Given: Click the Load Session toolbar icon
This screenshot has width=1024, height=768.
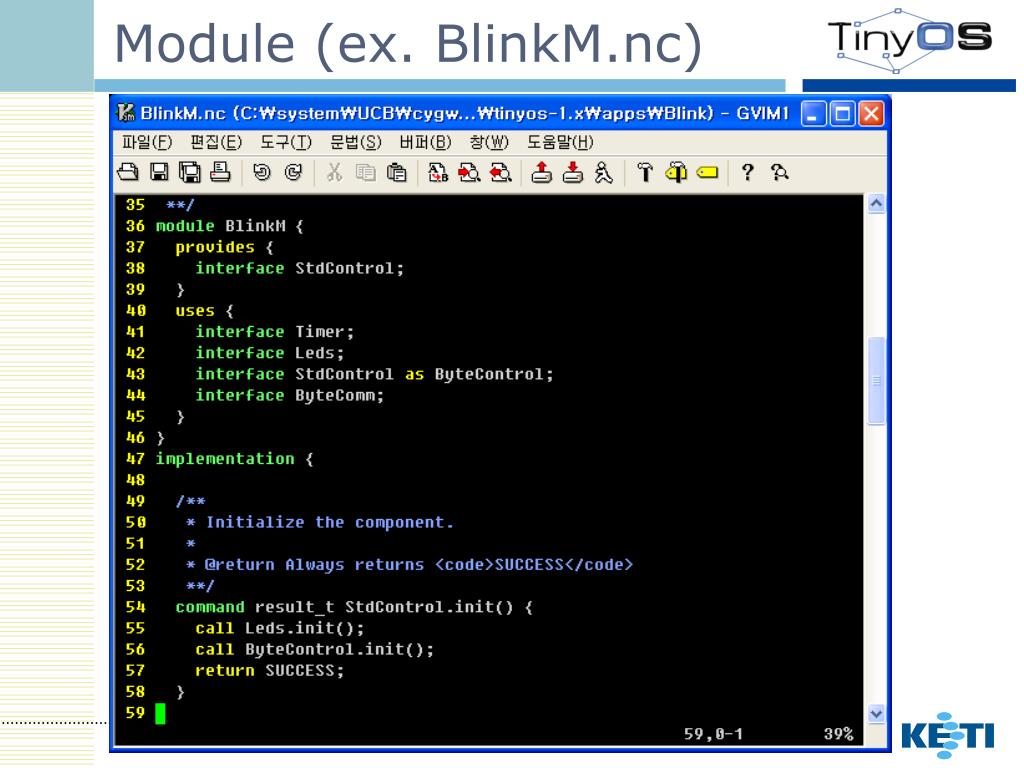Looking at the screenshot, I should click(541, 172).
